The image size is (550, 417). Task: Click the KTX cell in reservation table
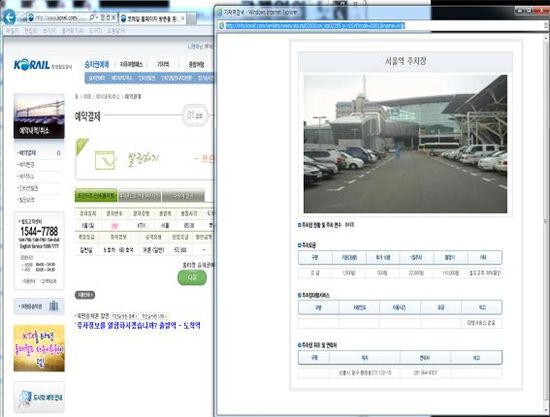pos(141,226)
